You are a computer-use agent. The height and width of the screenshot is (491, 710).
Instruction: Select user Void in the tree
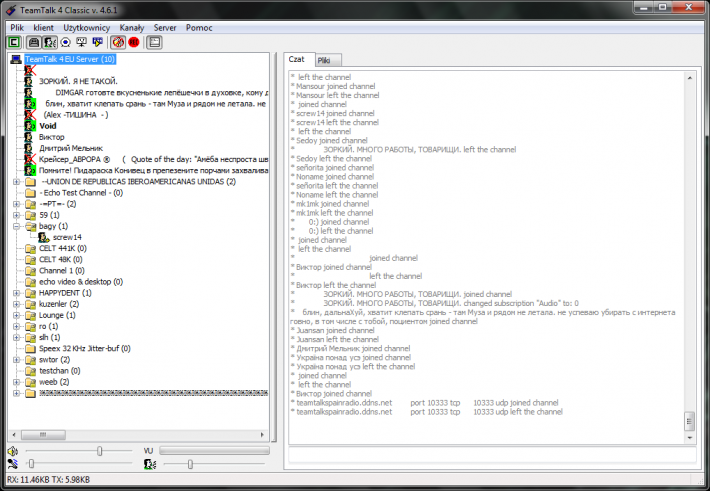coord(48,126)
